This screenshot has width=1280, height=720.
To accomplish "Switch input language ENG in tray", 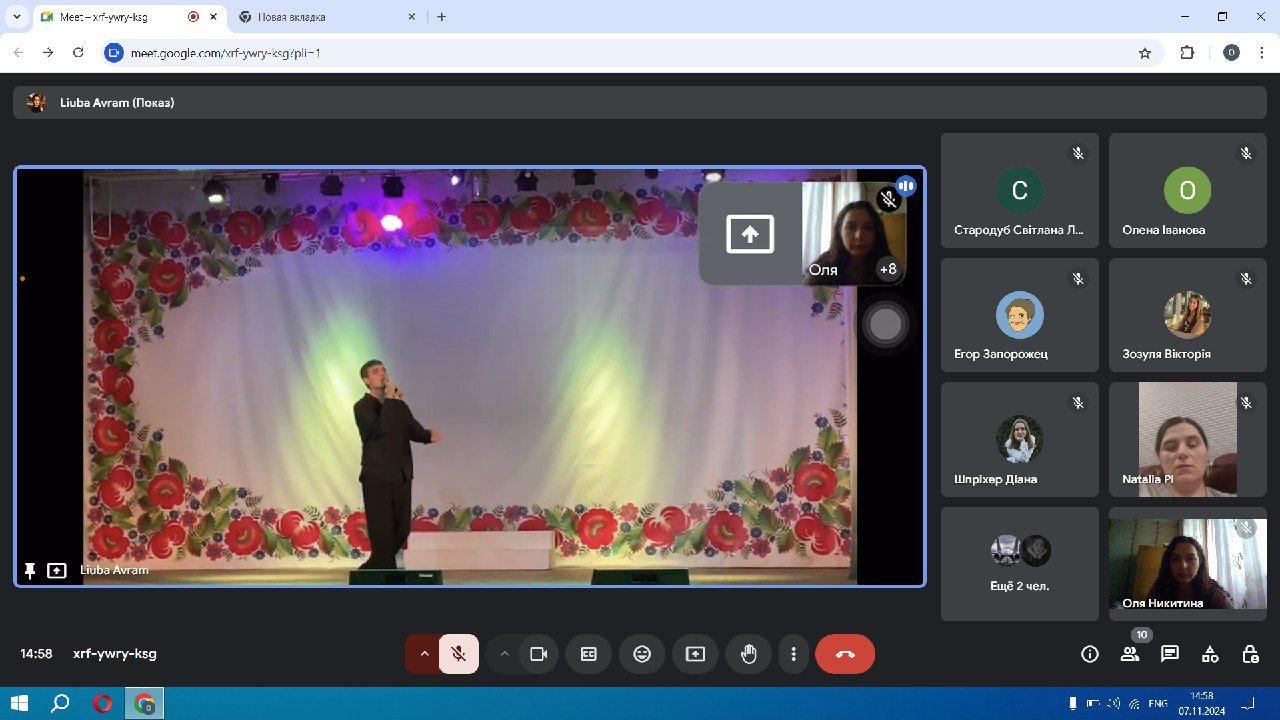I will tap(1158, 704).
